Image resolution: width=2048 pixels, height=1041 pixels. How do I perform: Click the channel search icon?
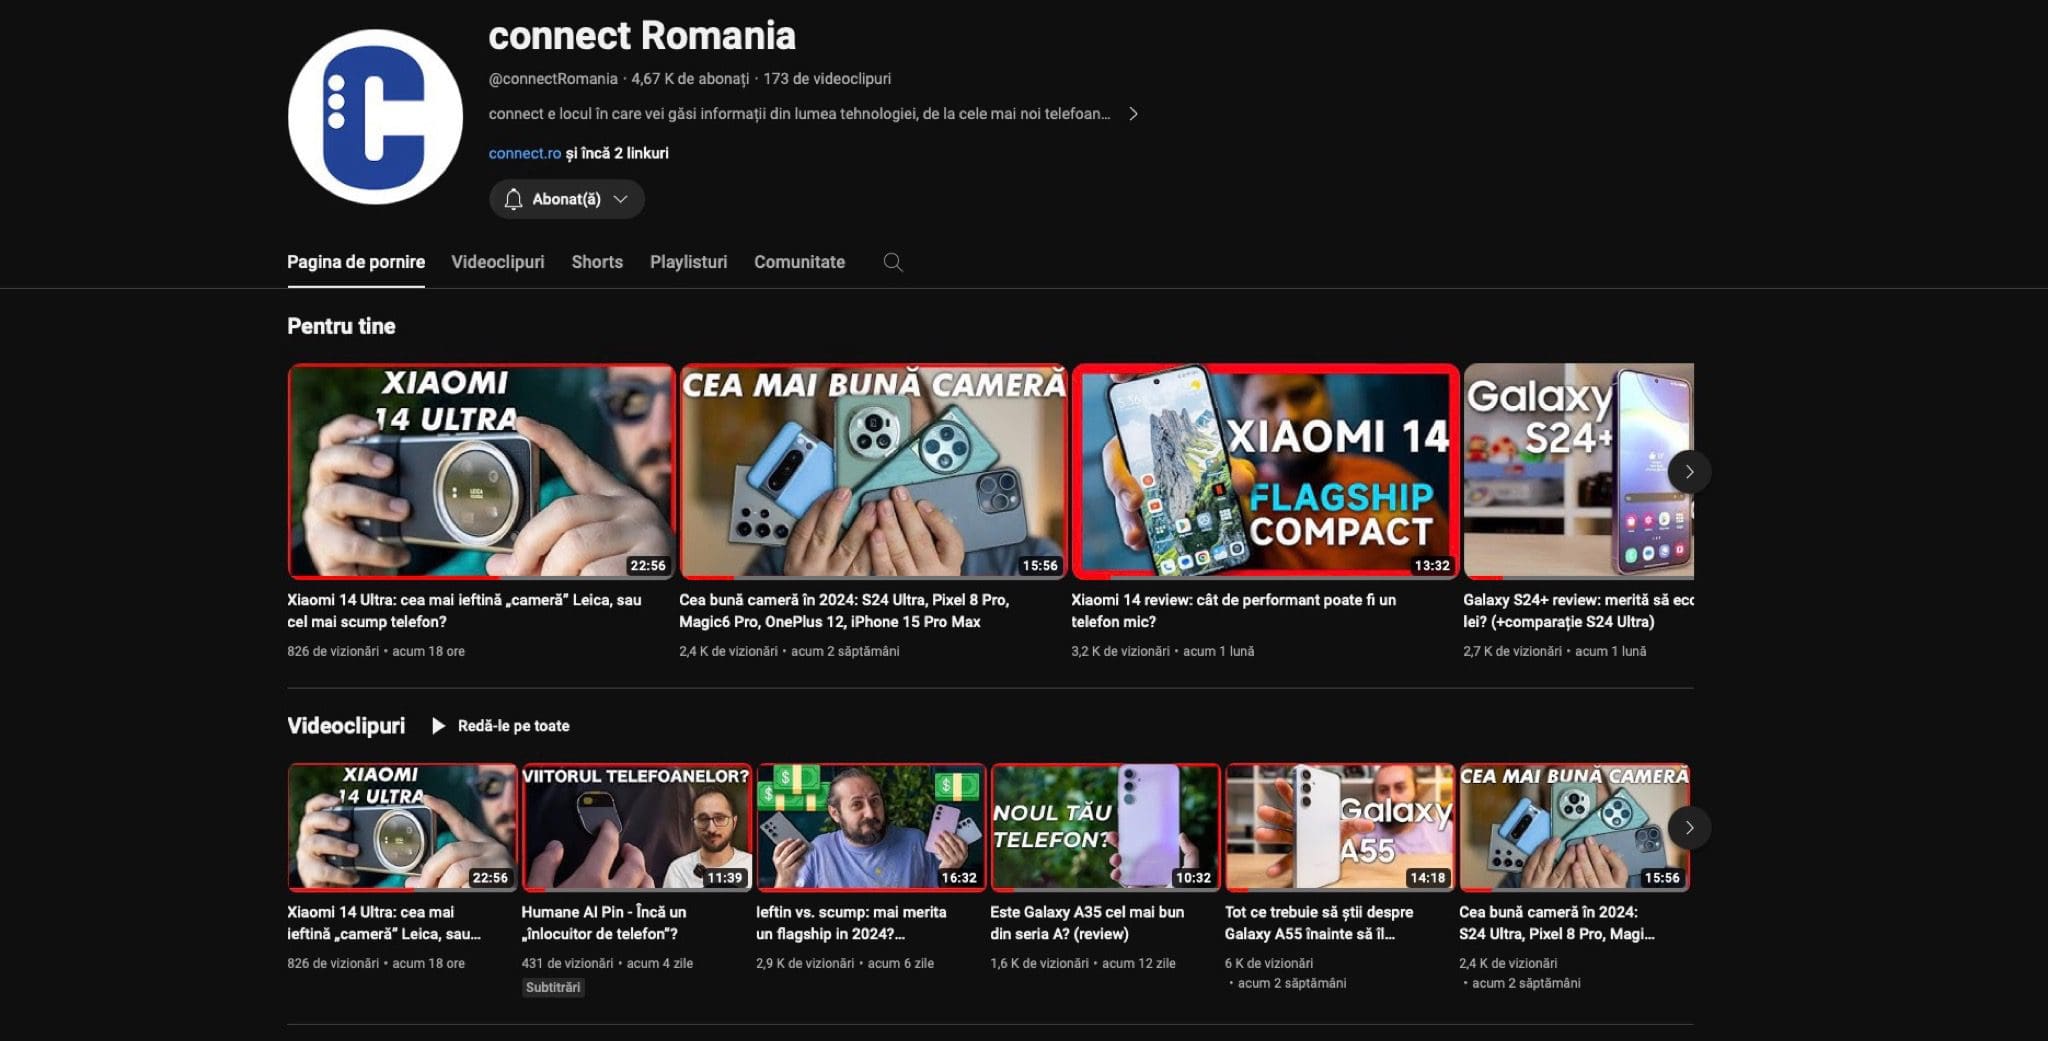[x=893, y=262]
